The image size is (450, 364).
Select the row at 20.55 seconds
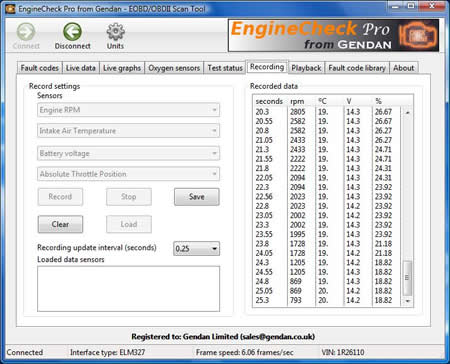point(327,121)
